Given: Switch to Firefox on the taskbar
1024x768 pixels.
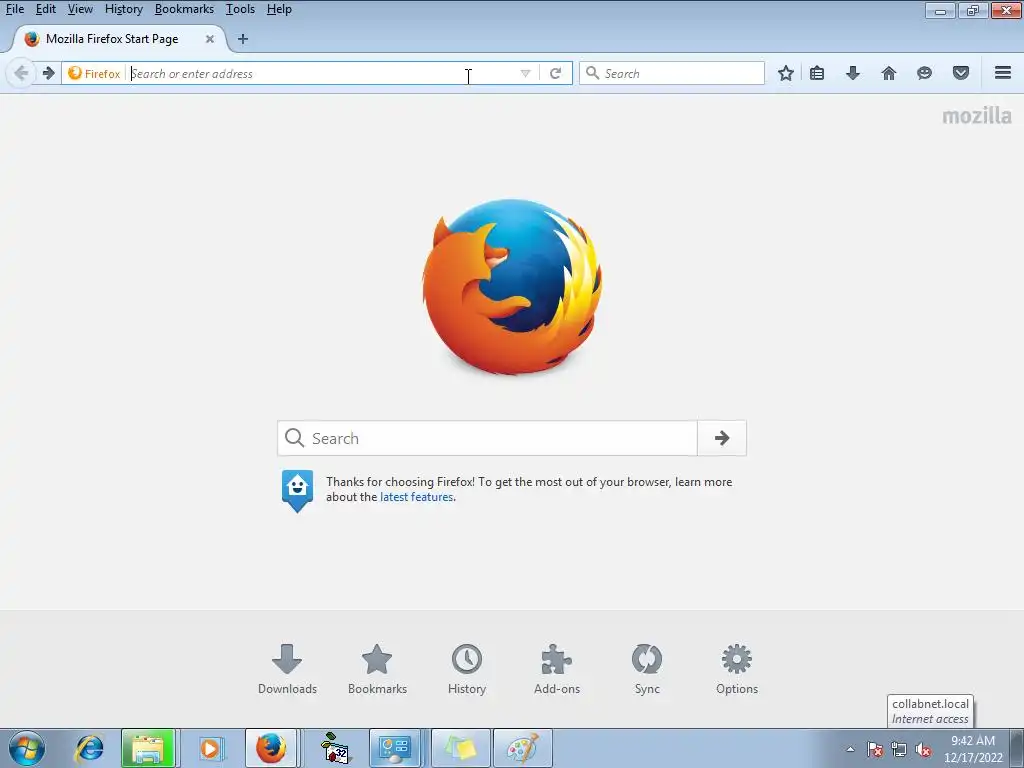Looking at the screenshot, I should click(271, 748).
